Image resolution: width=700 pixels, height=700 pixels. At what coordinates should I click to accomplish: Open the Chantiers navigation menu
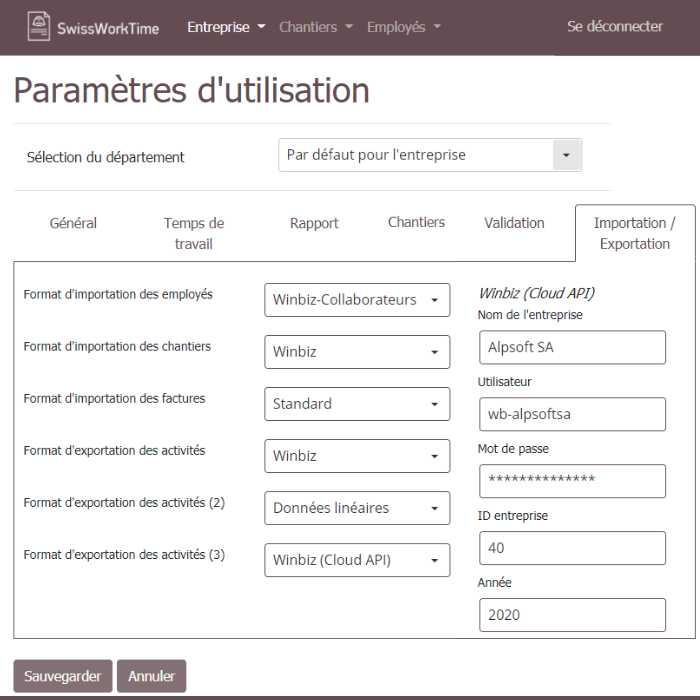pyautogui.click(x=315, y=27)
